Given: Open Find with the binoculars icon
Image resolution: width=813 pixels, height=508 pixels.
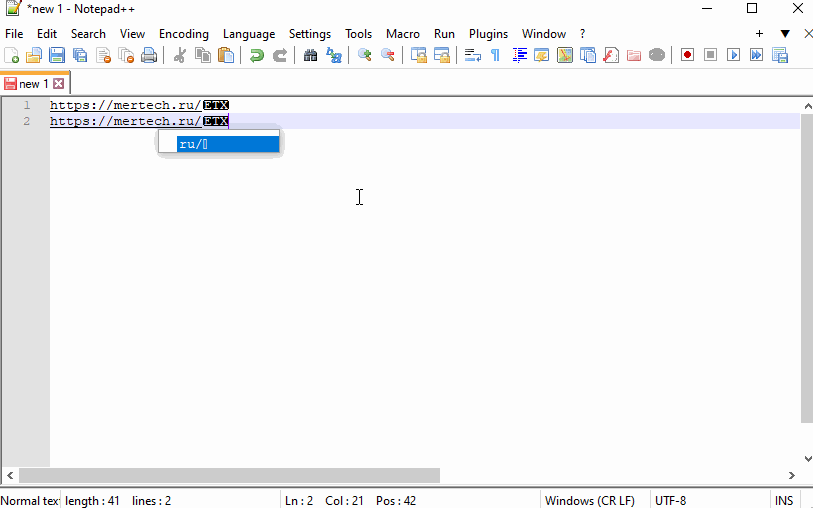Looking at the screenshot, I should click(x=311, y=56).
